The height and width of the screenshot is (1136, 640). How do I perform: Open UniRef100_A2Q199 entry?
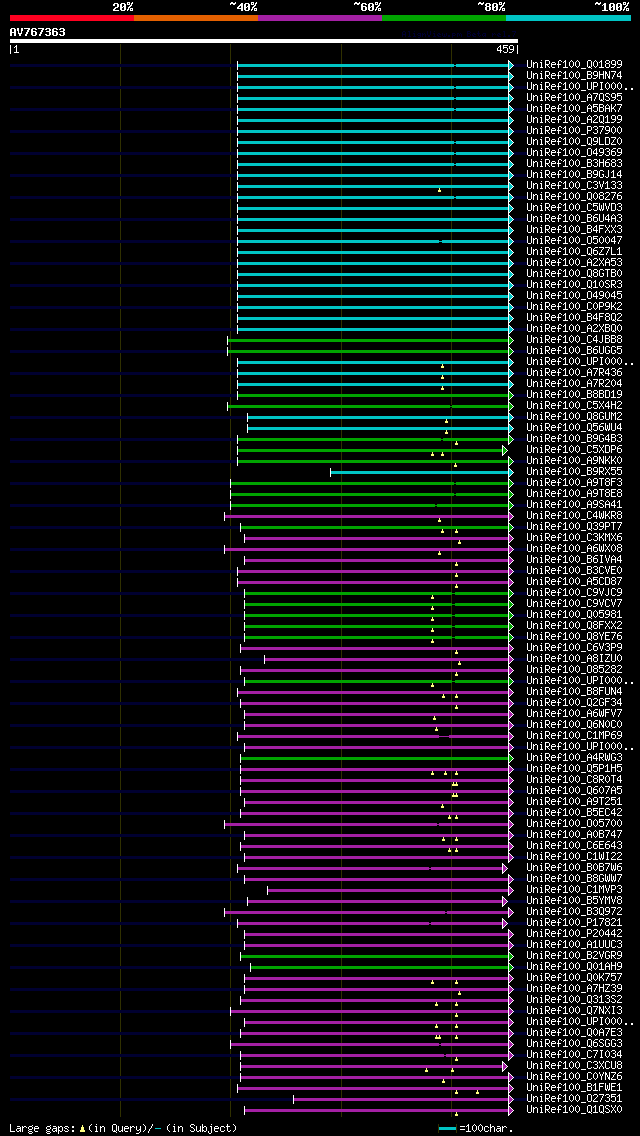pos(574,120)
